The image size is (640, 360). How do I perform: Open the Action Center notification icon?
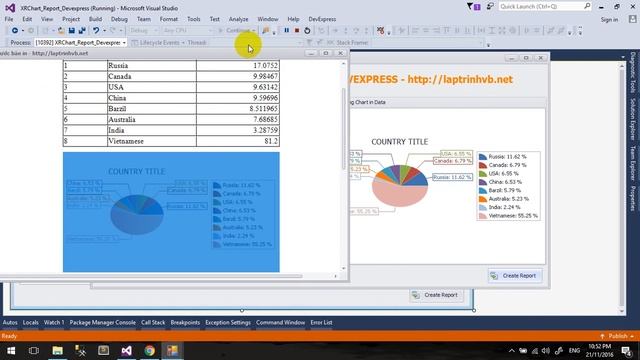coord(627,351)
